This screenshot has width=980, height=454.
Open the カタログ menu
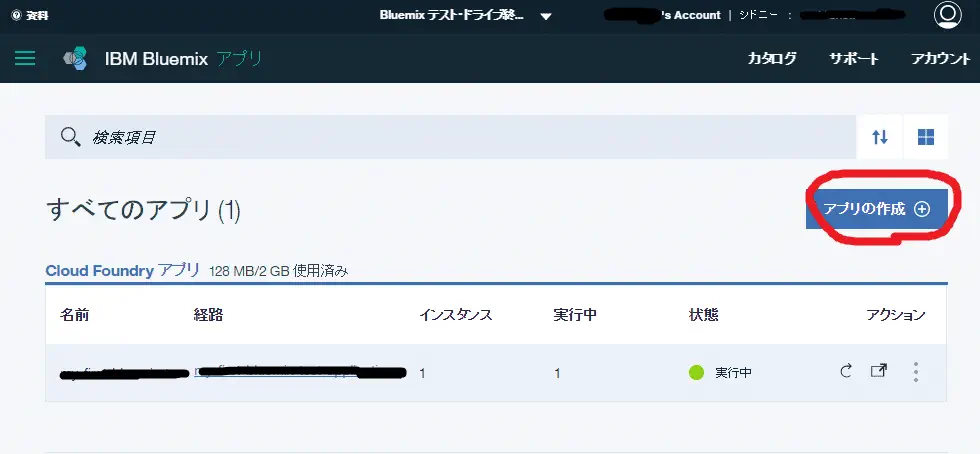[772, 58]
